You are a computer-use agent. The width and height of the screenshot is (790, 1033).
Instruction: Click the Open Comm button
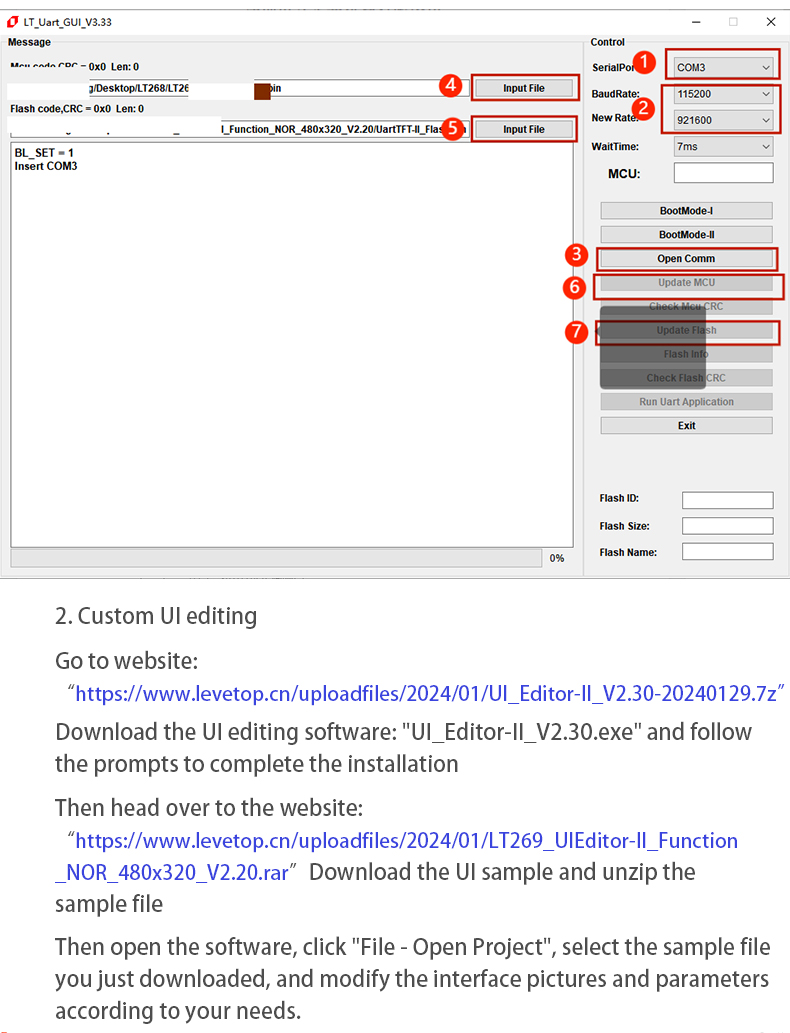pyautogui.click(x=686, y=259)
